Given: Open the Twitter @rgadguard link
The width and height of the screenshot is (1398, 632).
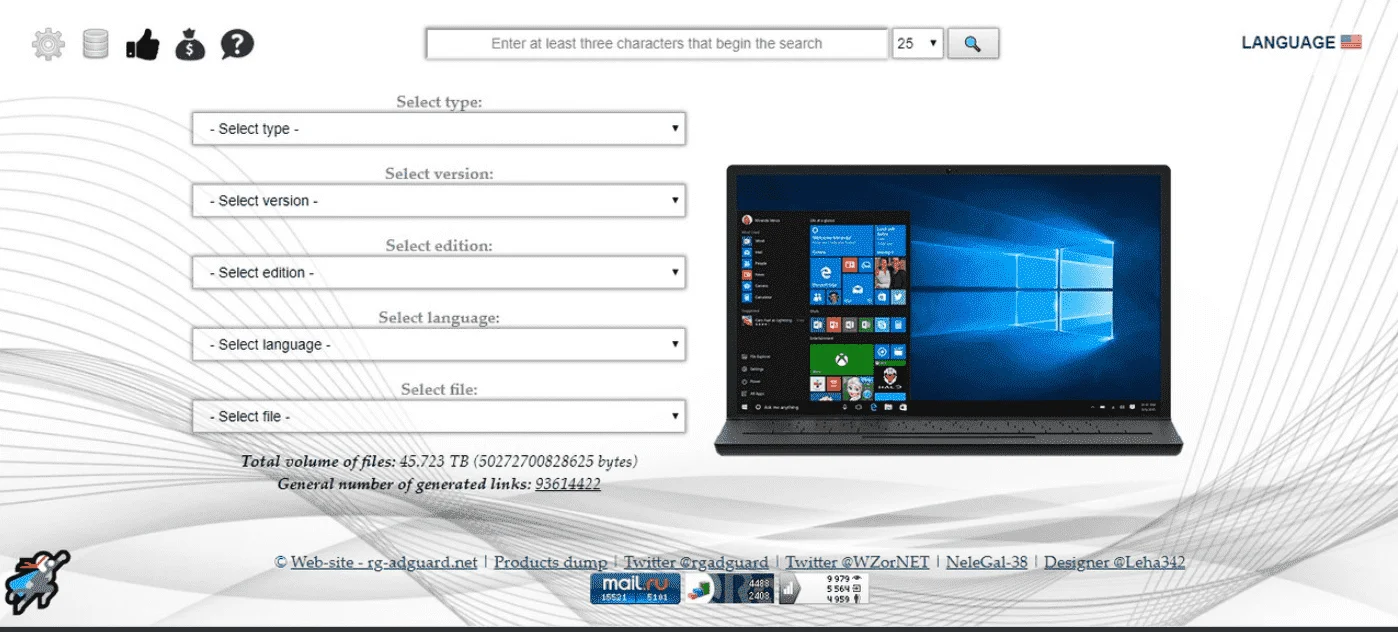Looking at the screenshot, I should [696, 562].
